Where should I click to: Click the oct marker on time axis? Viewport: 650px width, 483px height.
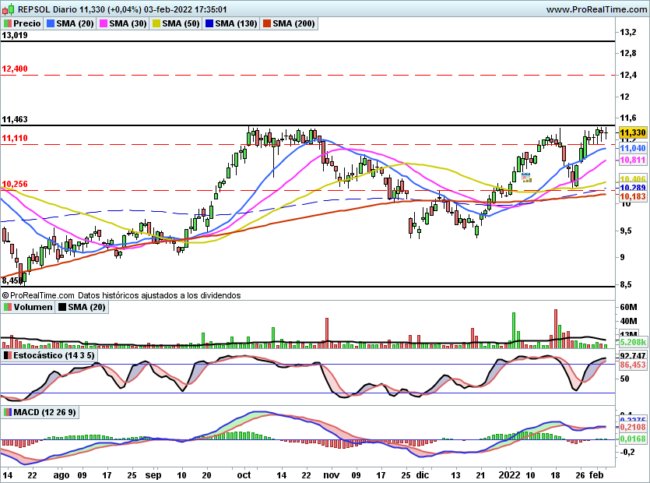244,473
